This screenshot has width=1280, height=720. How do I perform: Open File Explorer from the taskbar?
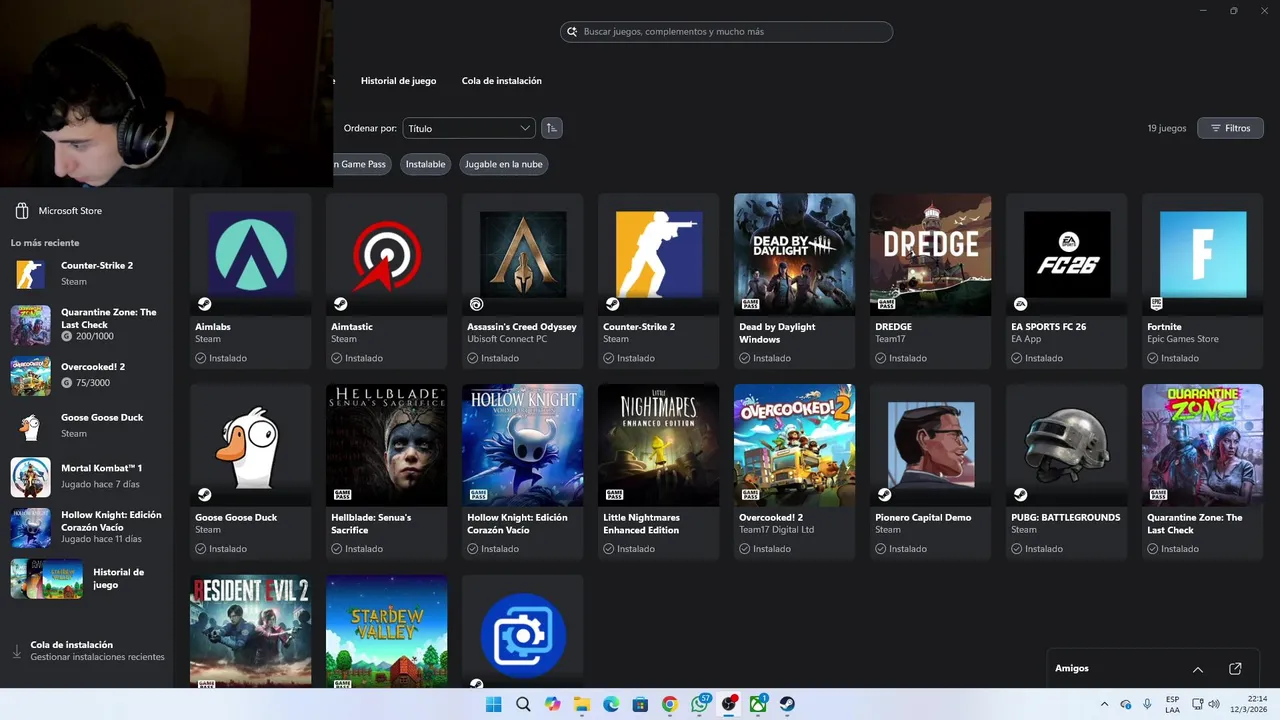582,705
